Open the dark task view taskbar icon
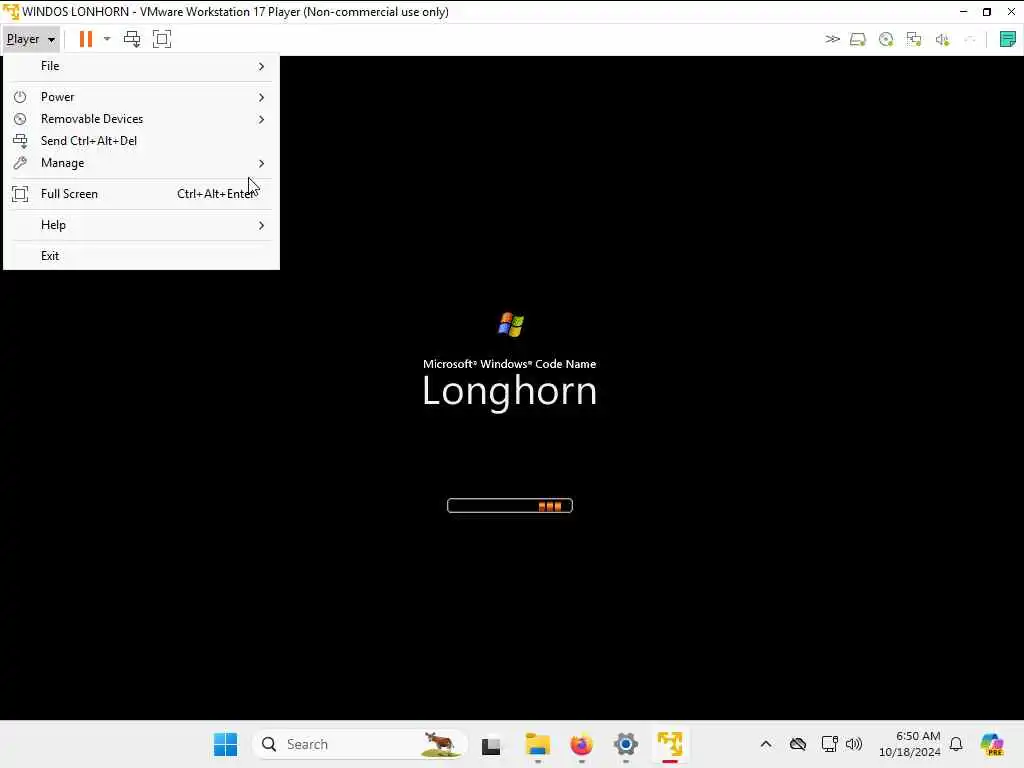Screen dimensions: 1024x768 pos(491,745)
